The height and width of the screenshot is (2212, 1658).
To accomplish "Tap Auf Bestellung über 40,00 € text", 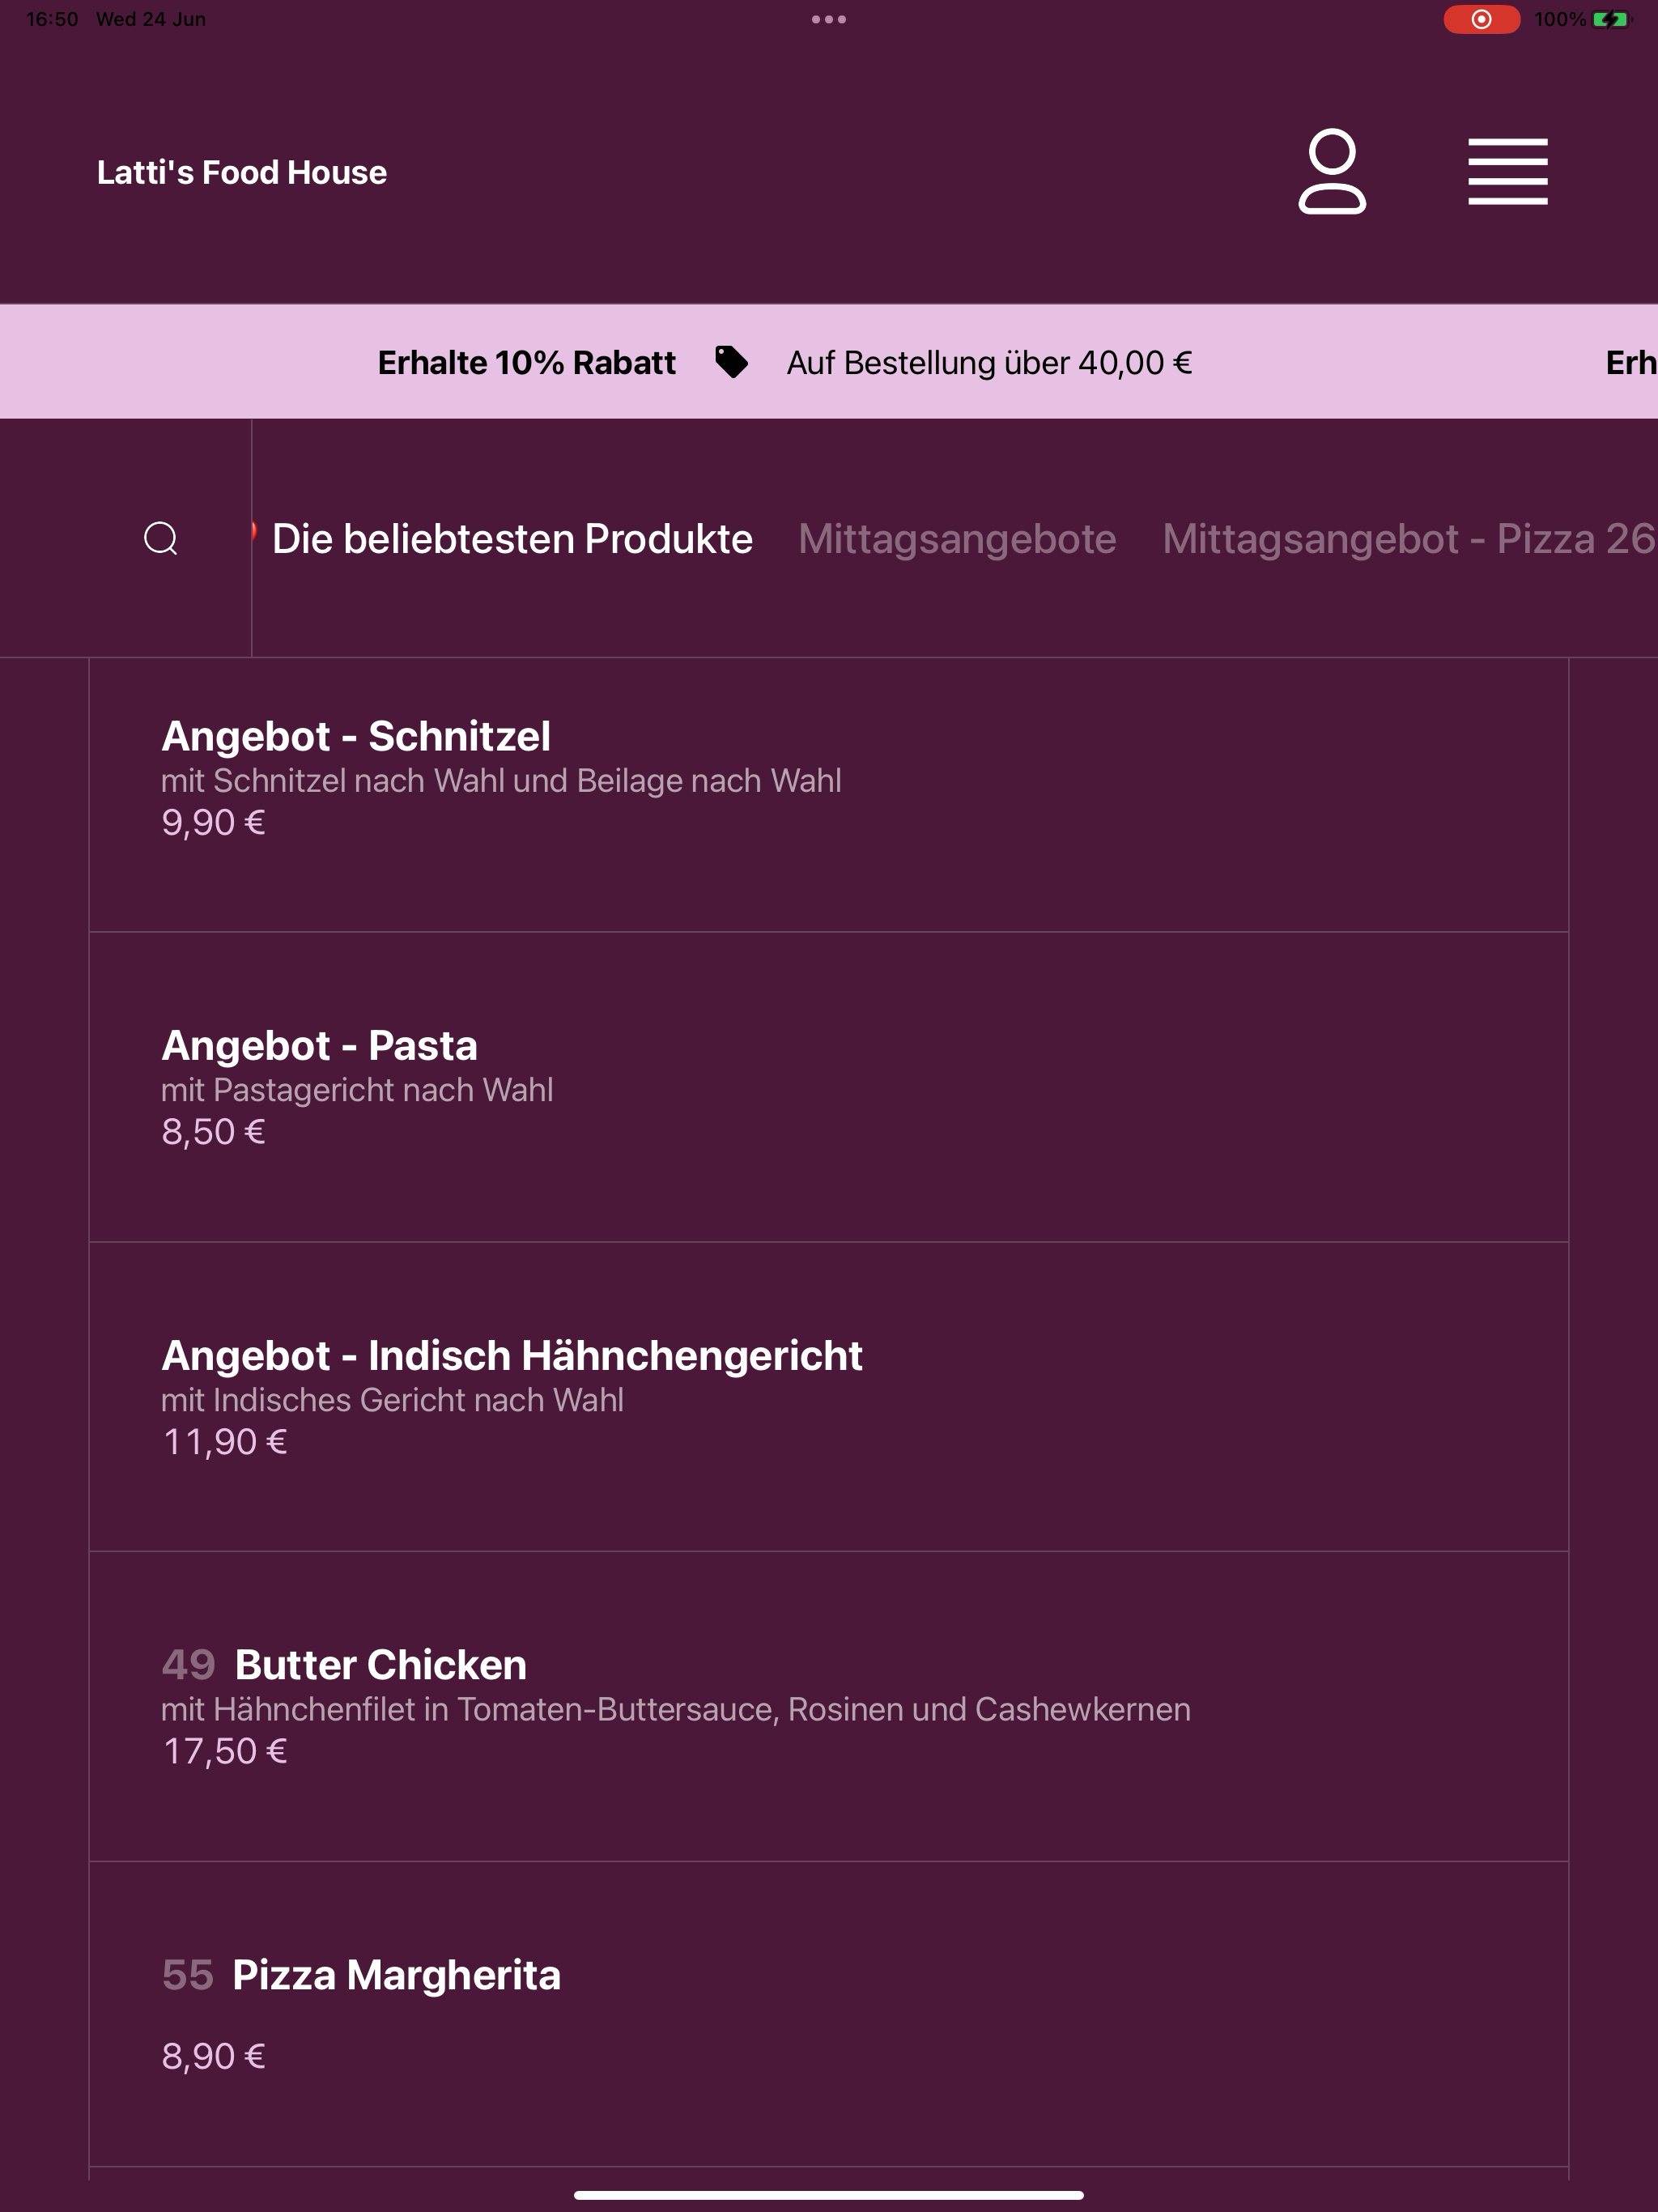I will coord(989,362).
